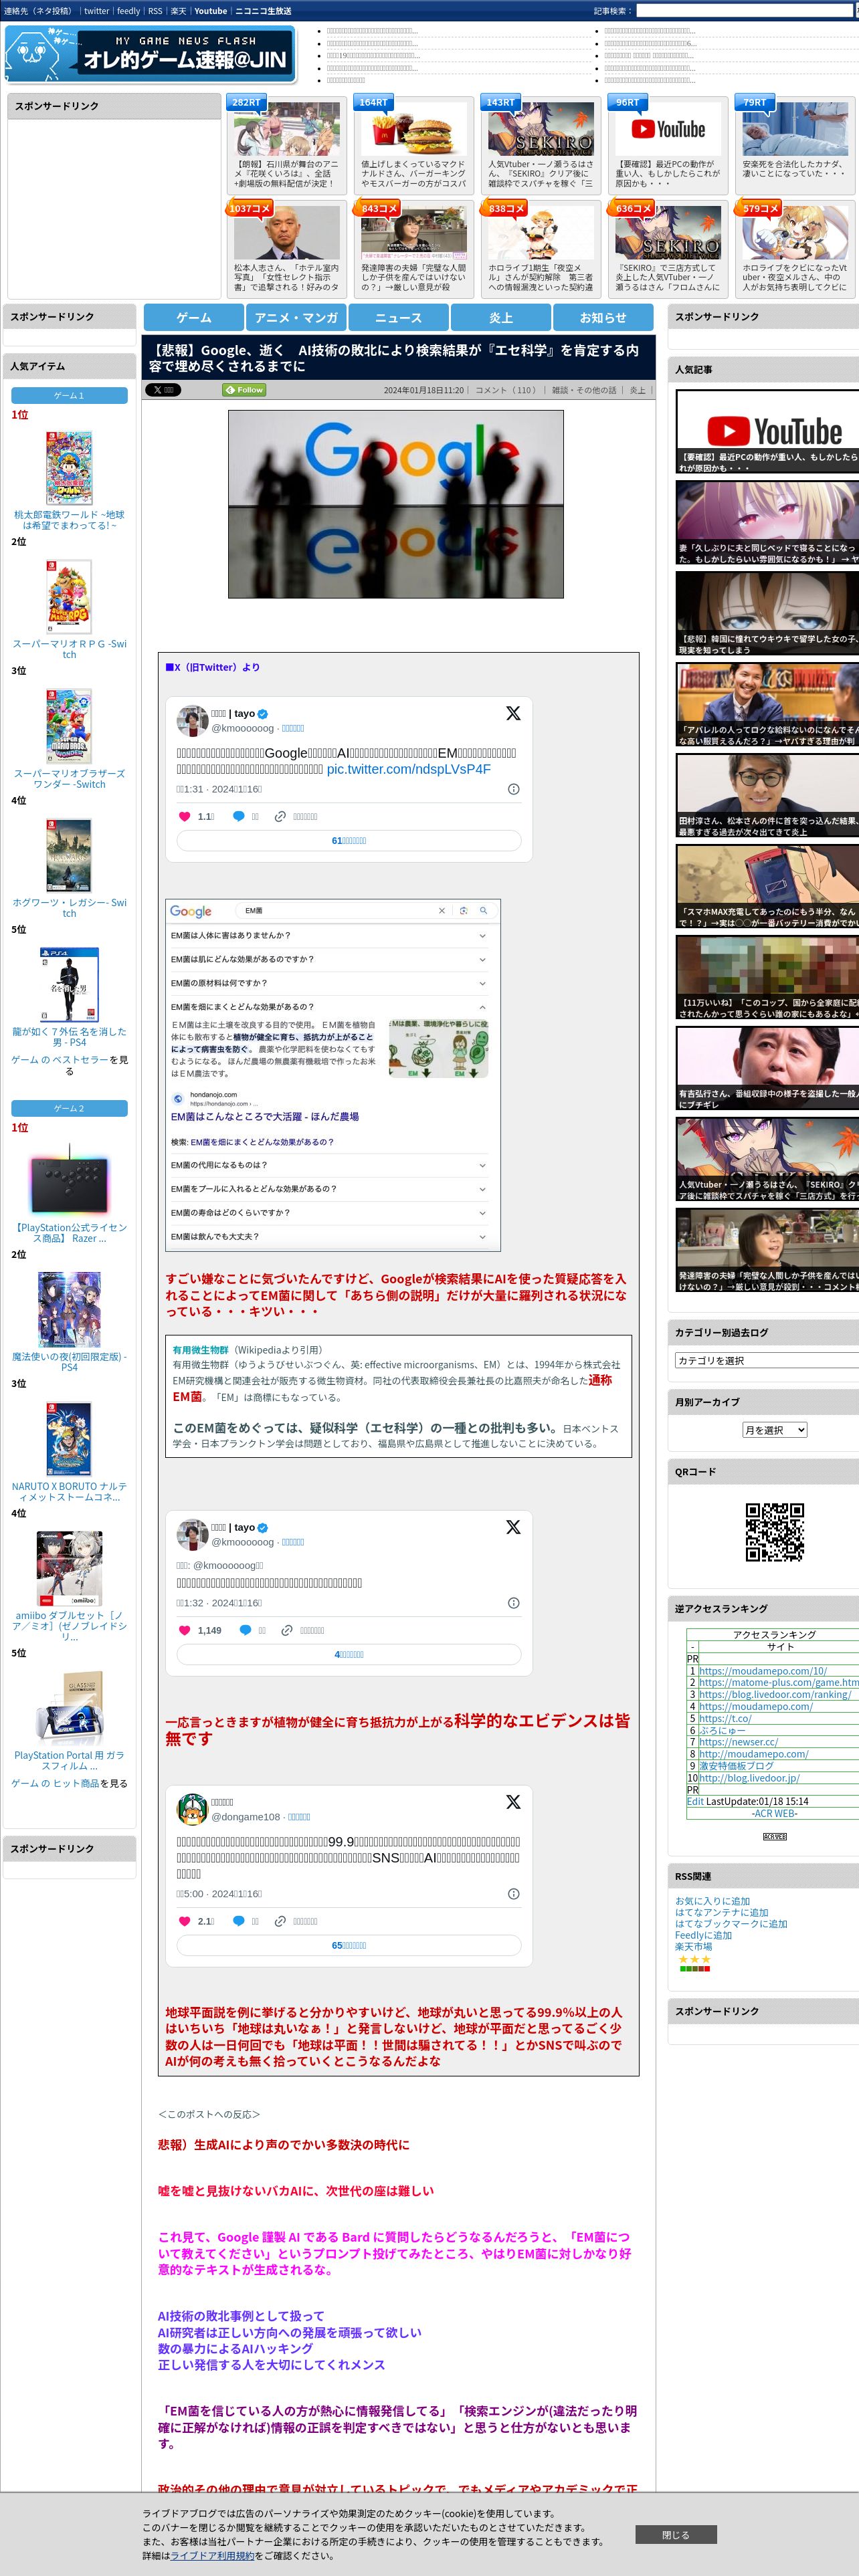Click the 65 replies button on the dongame108 tweet

pos(349,1945)
